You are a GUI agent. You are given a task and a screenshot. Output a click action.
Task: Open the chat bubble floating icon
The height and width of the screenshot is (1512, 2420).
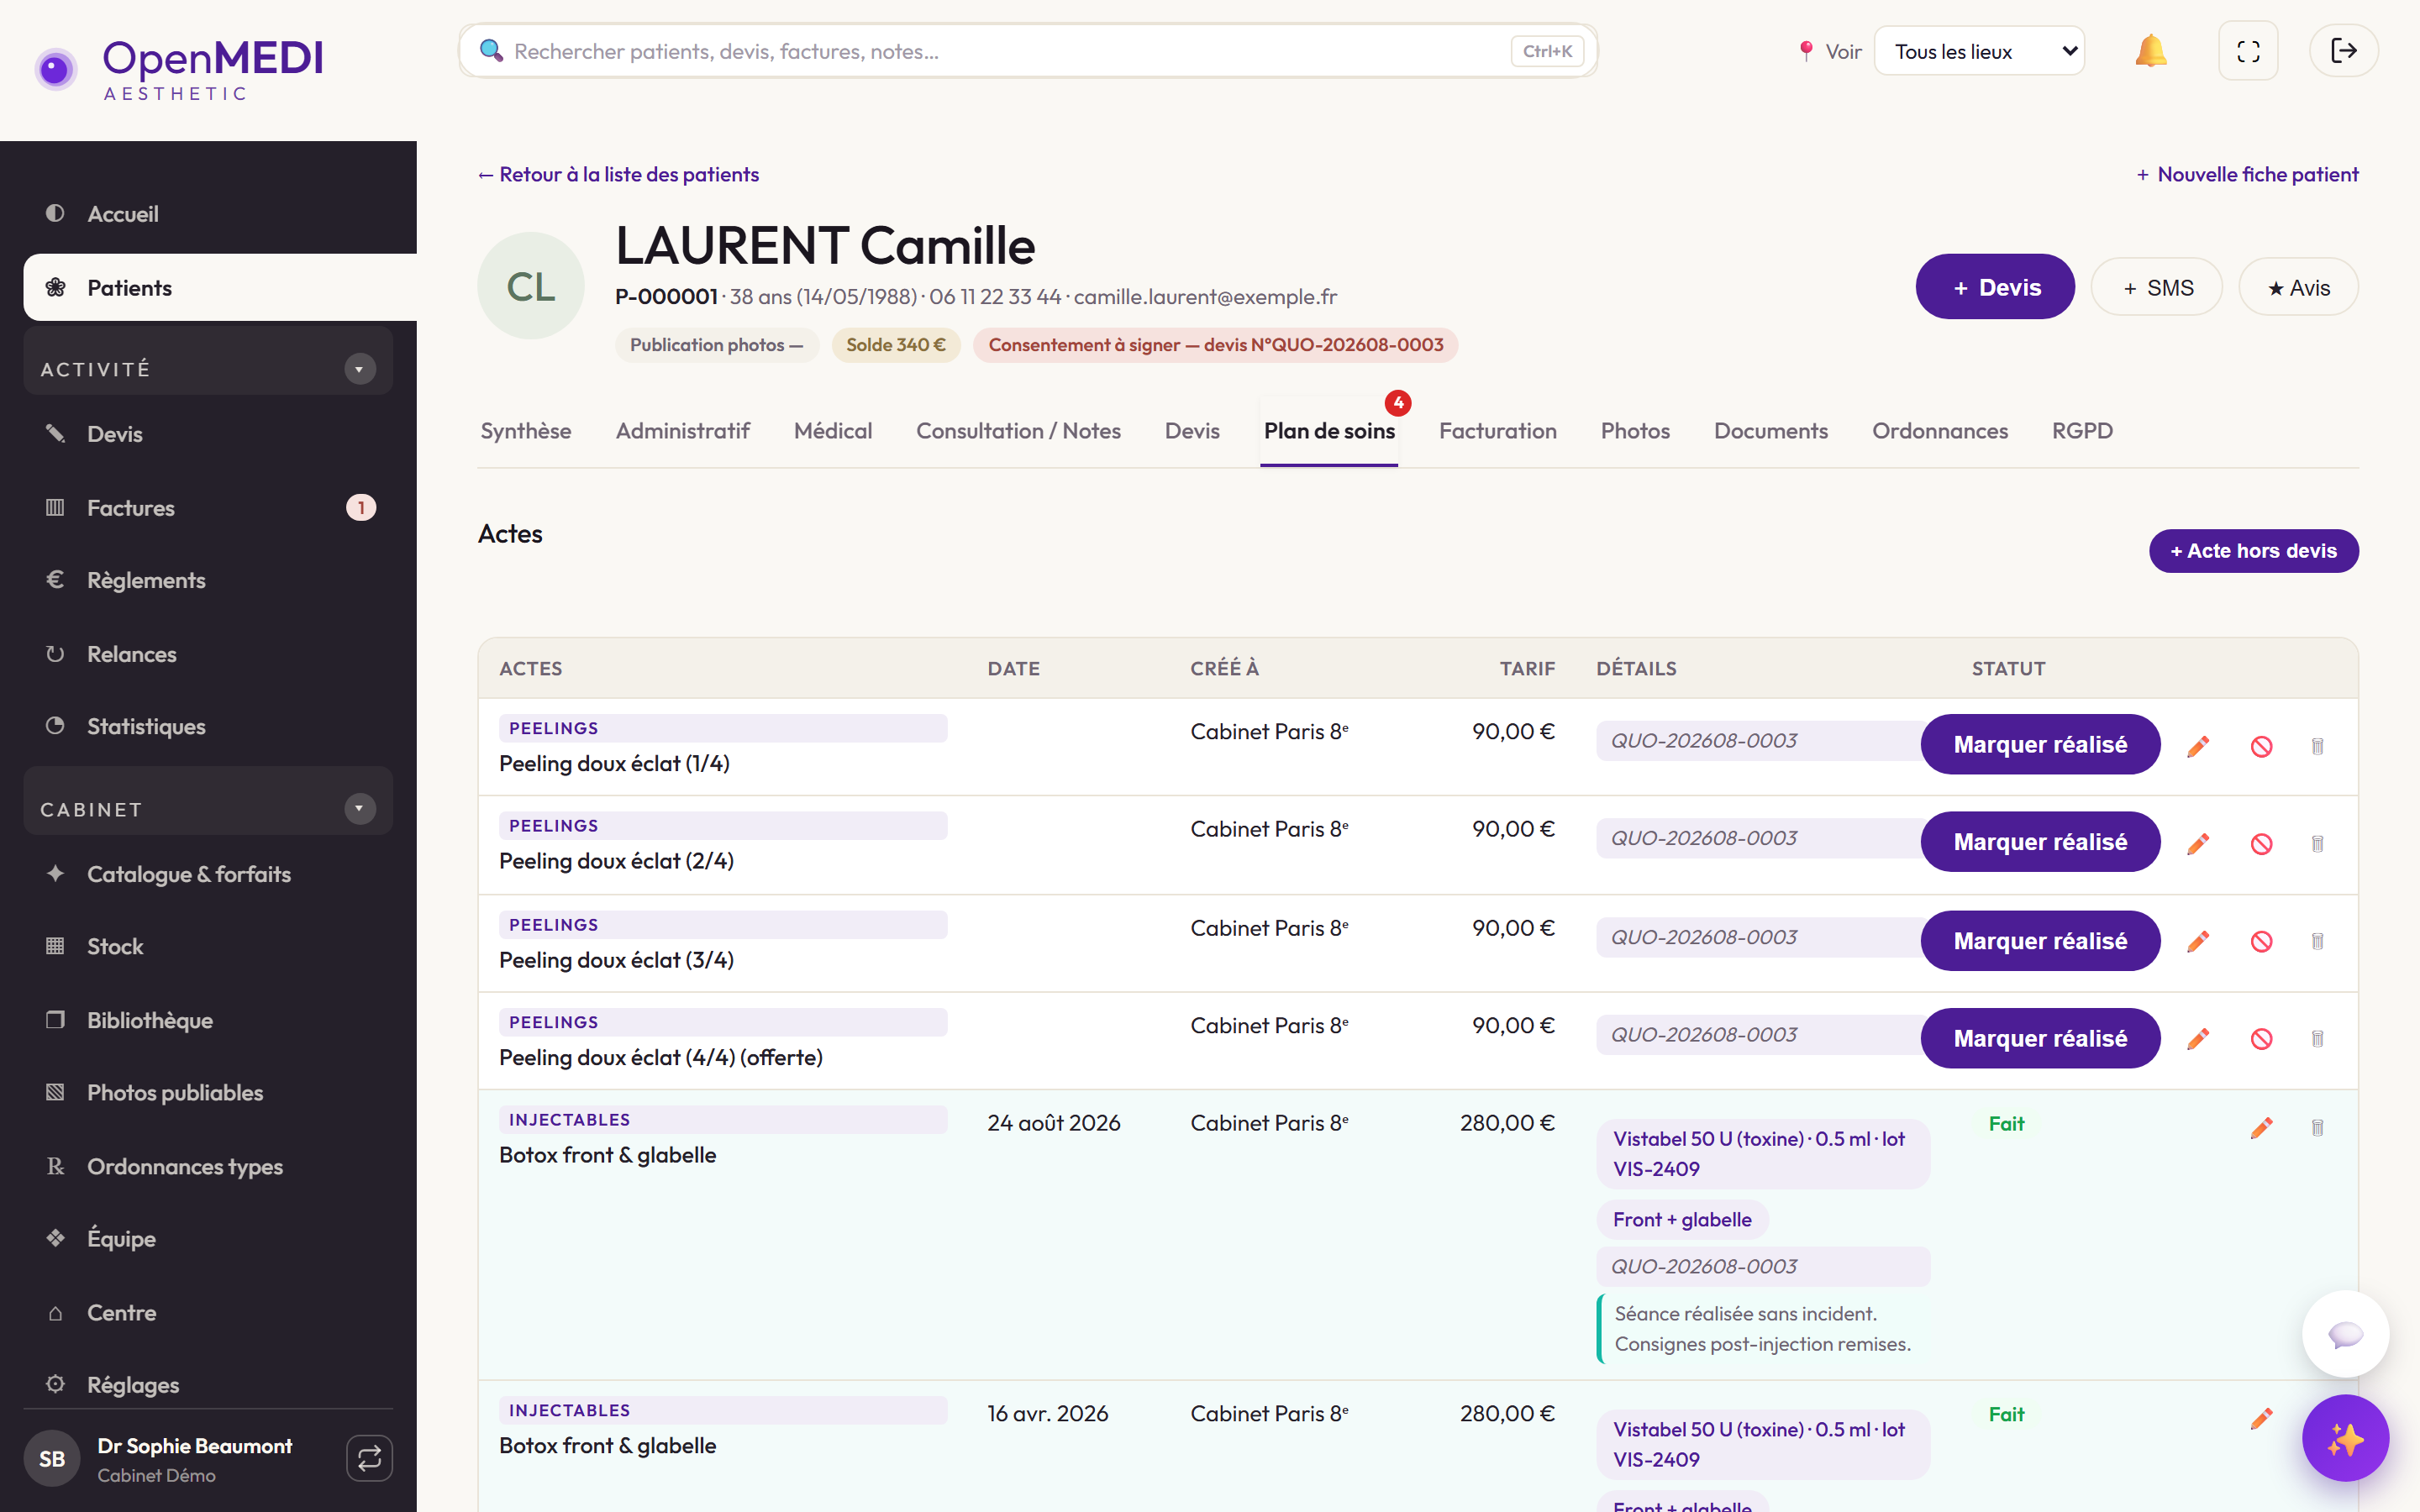[x=2345, y=1334]
